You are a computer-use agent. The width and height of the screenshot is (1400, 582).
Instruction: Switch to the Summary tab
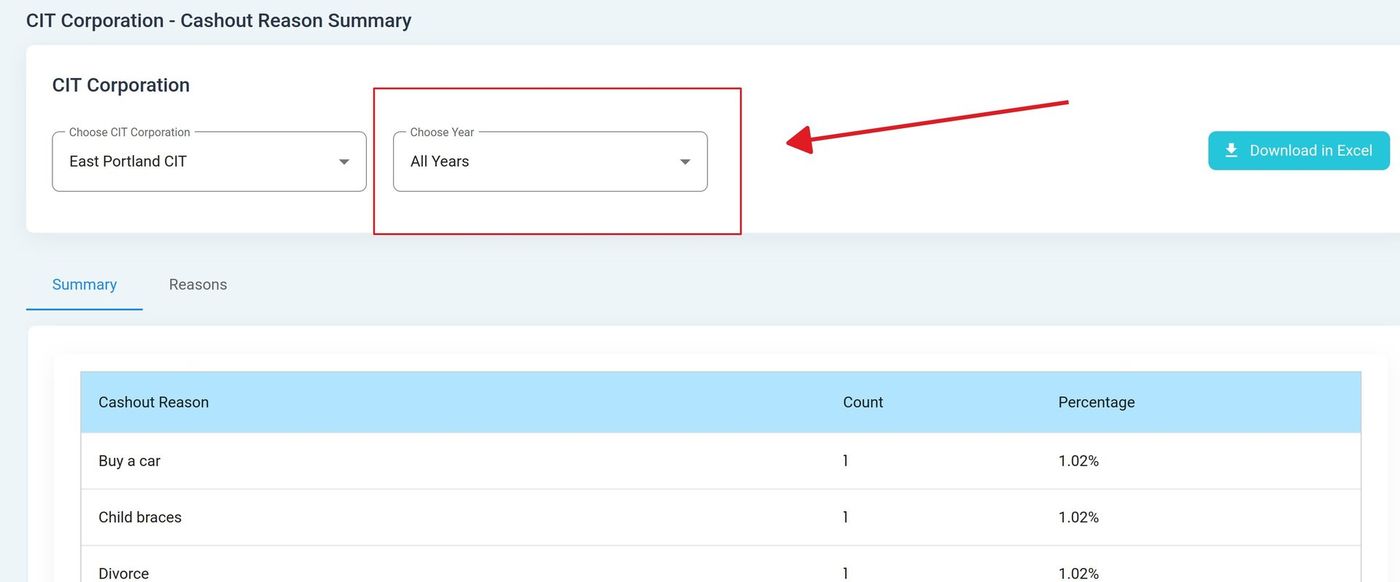84,285
